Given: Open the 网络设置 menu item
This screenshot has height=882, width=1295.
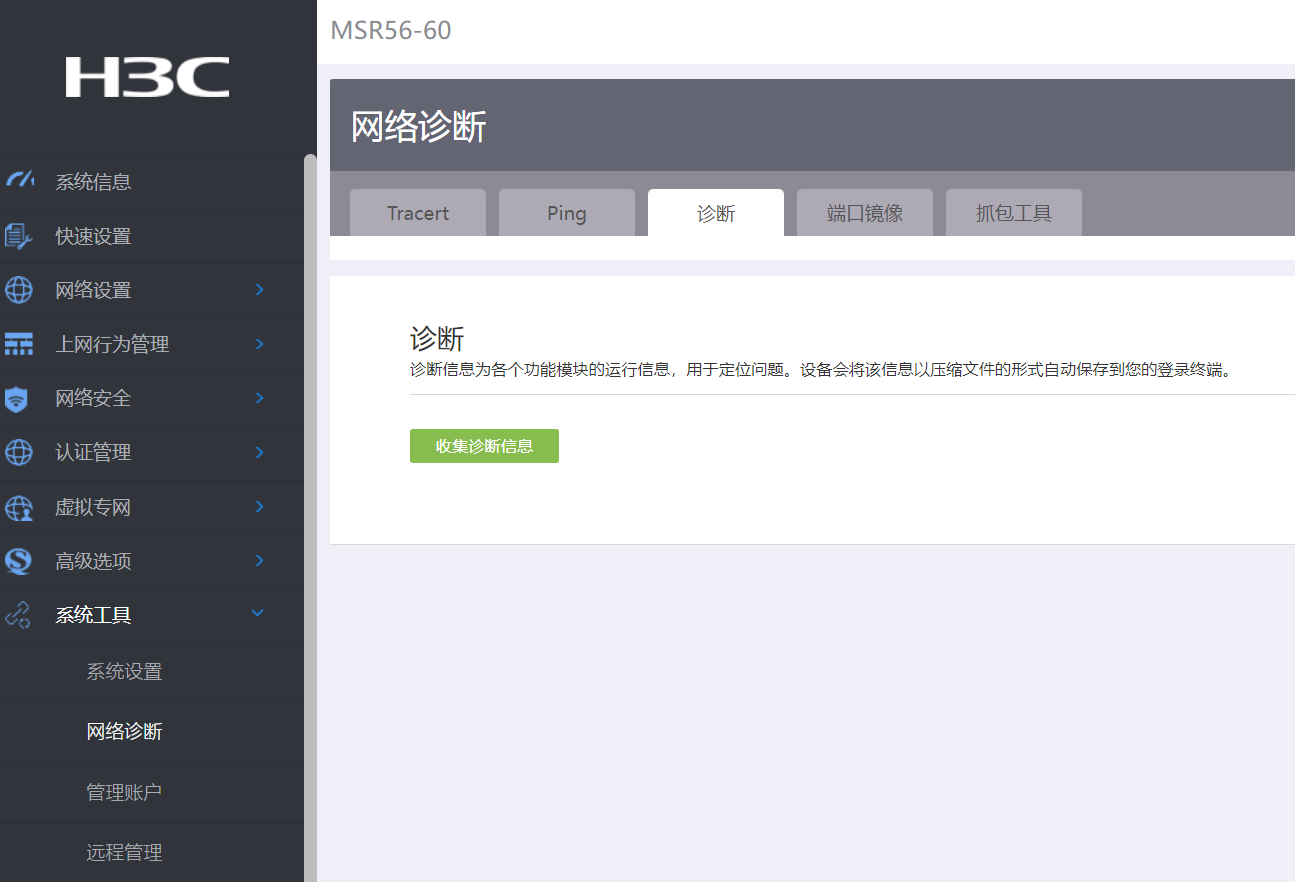Looking at the screenshot, I should pyautogui.click(x=152, y=290).
